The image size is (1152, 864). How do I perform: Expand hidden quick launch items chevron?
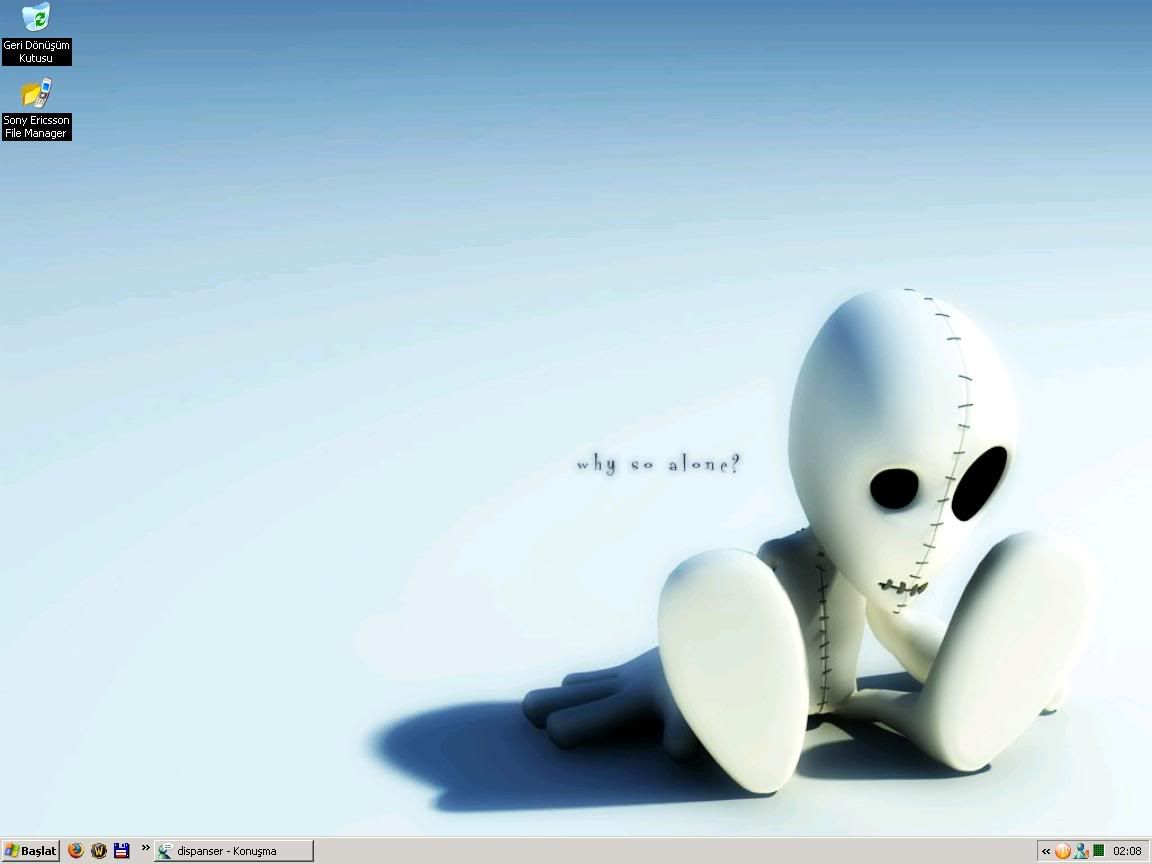point(145,848)
